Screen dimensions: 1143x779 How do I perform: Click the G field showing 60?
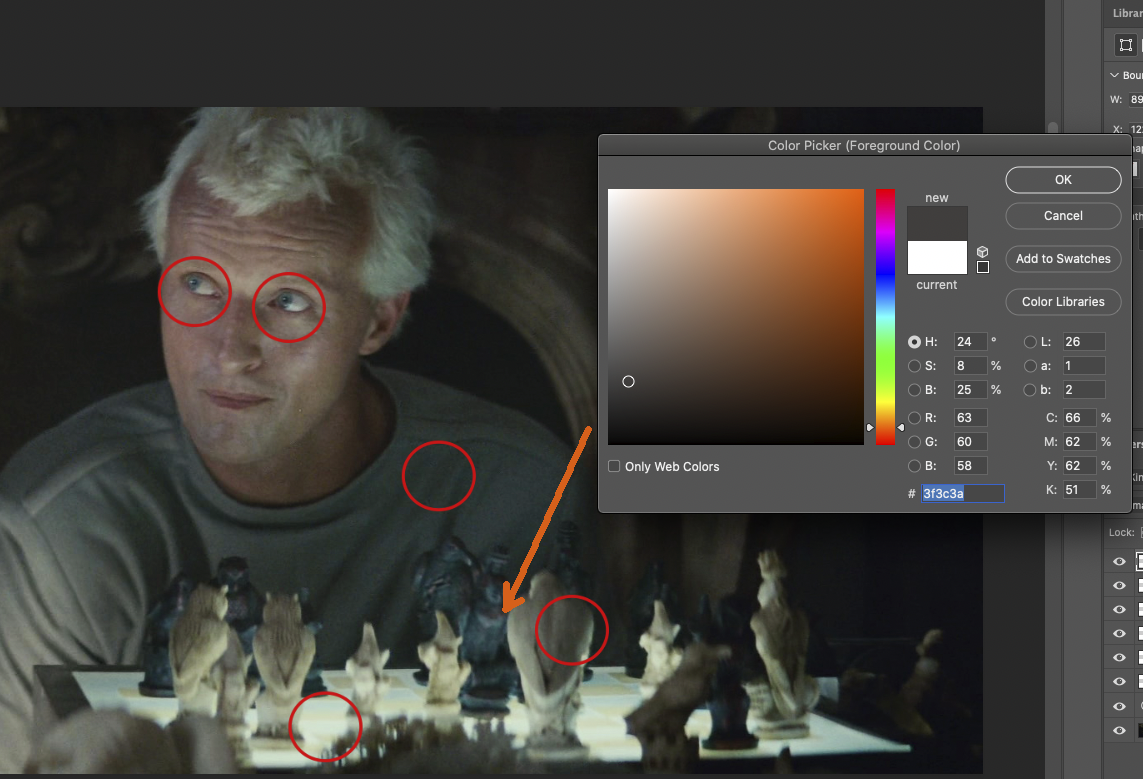click(x=970, y=442)
